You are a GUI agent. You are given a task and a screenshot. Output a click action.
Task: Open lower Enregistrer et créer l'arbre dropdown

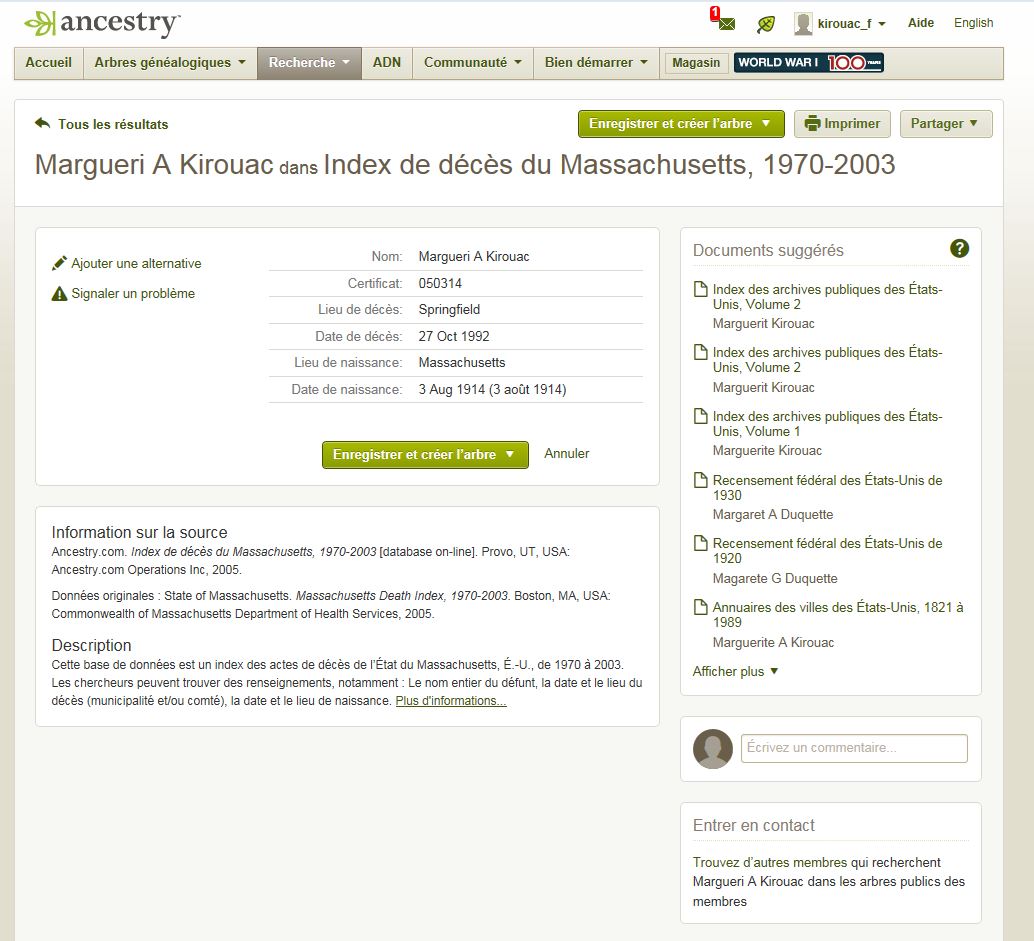click(x=425, y=455)
